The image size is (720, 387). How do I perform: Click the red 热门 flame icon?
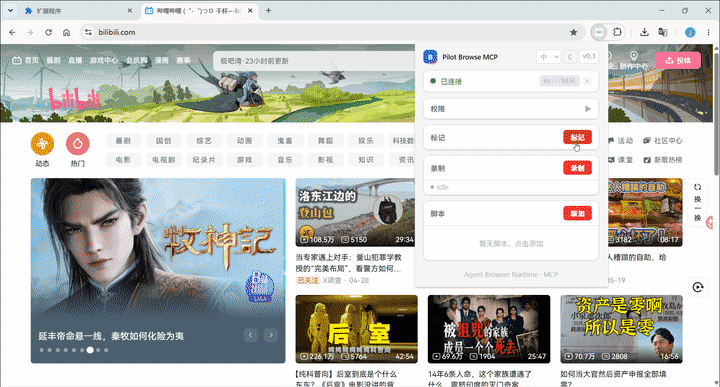[x=78, y=144]
